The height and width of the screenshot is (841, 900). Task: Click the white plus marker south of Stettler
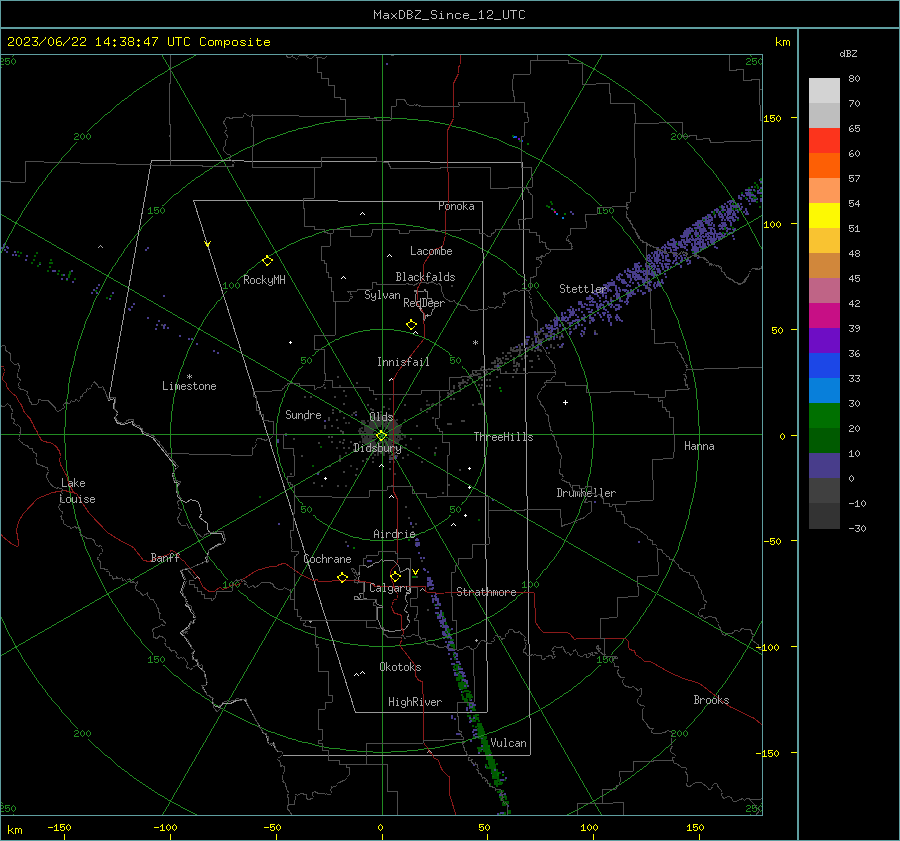coord(565,402)
